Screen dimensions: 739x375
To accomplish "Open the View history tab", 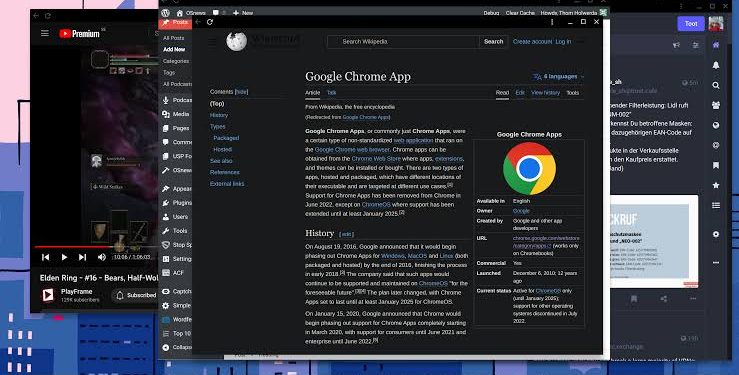I will 546,93.
